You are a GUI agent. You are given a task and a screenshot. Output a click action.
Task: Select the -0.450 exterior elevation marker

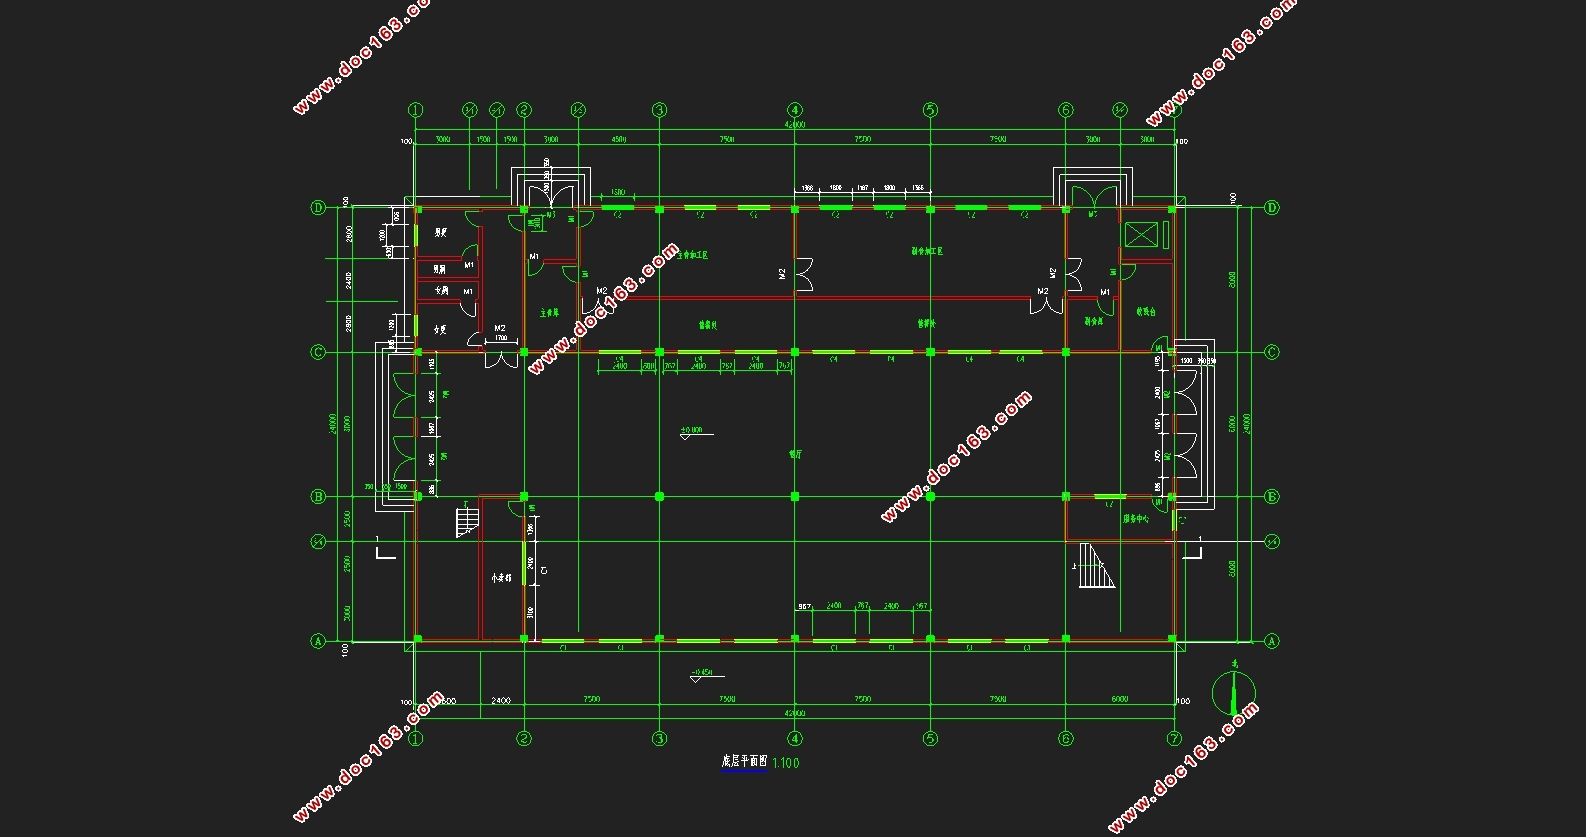point(706,674)
